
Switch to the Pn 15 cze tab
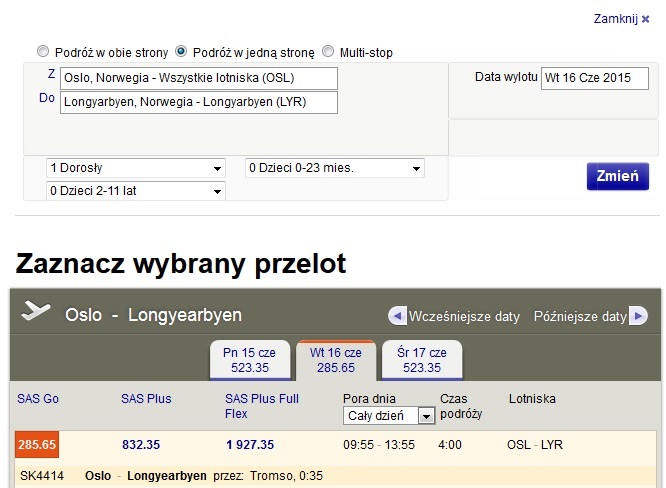click(250, 360)
